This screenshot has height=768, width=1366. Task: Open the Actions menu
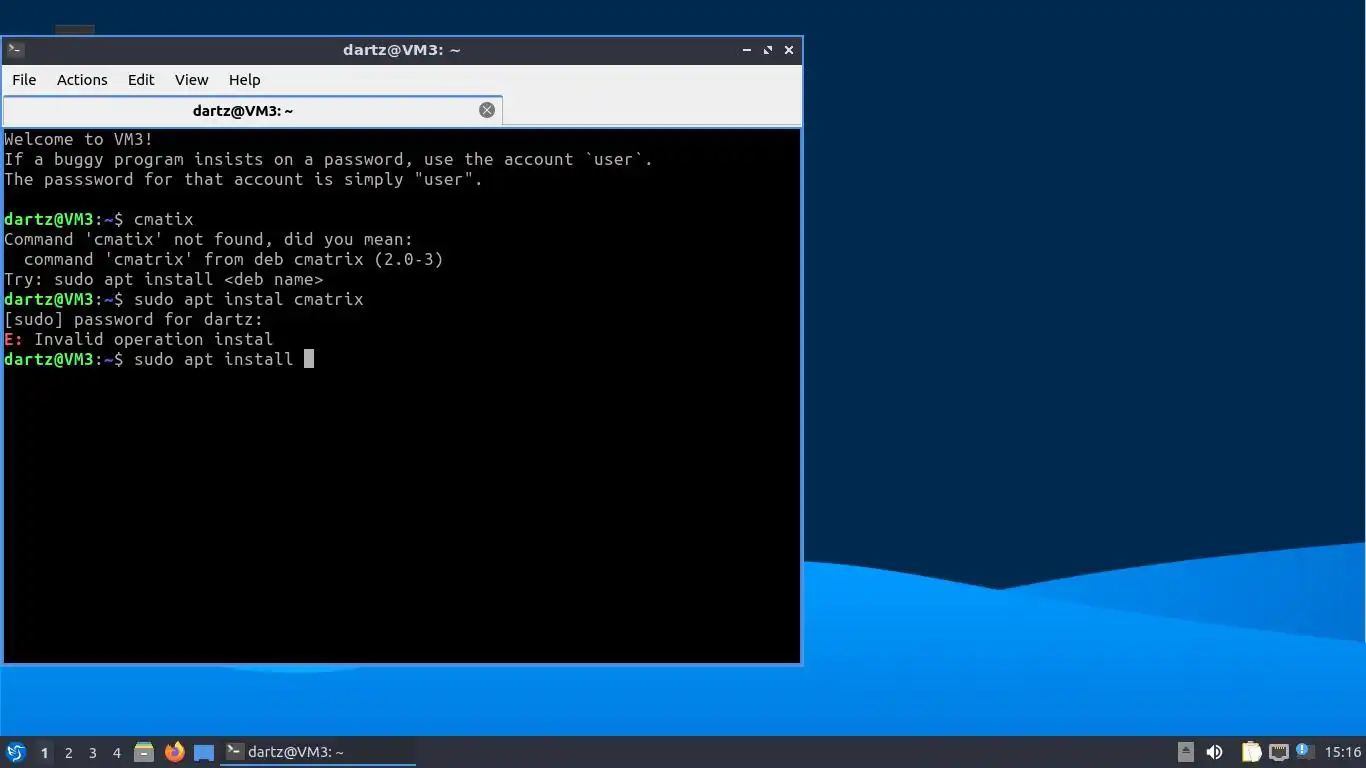[82, 80]
